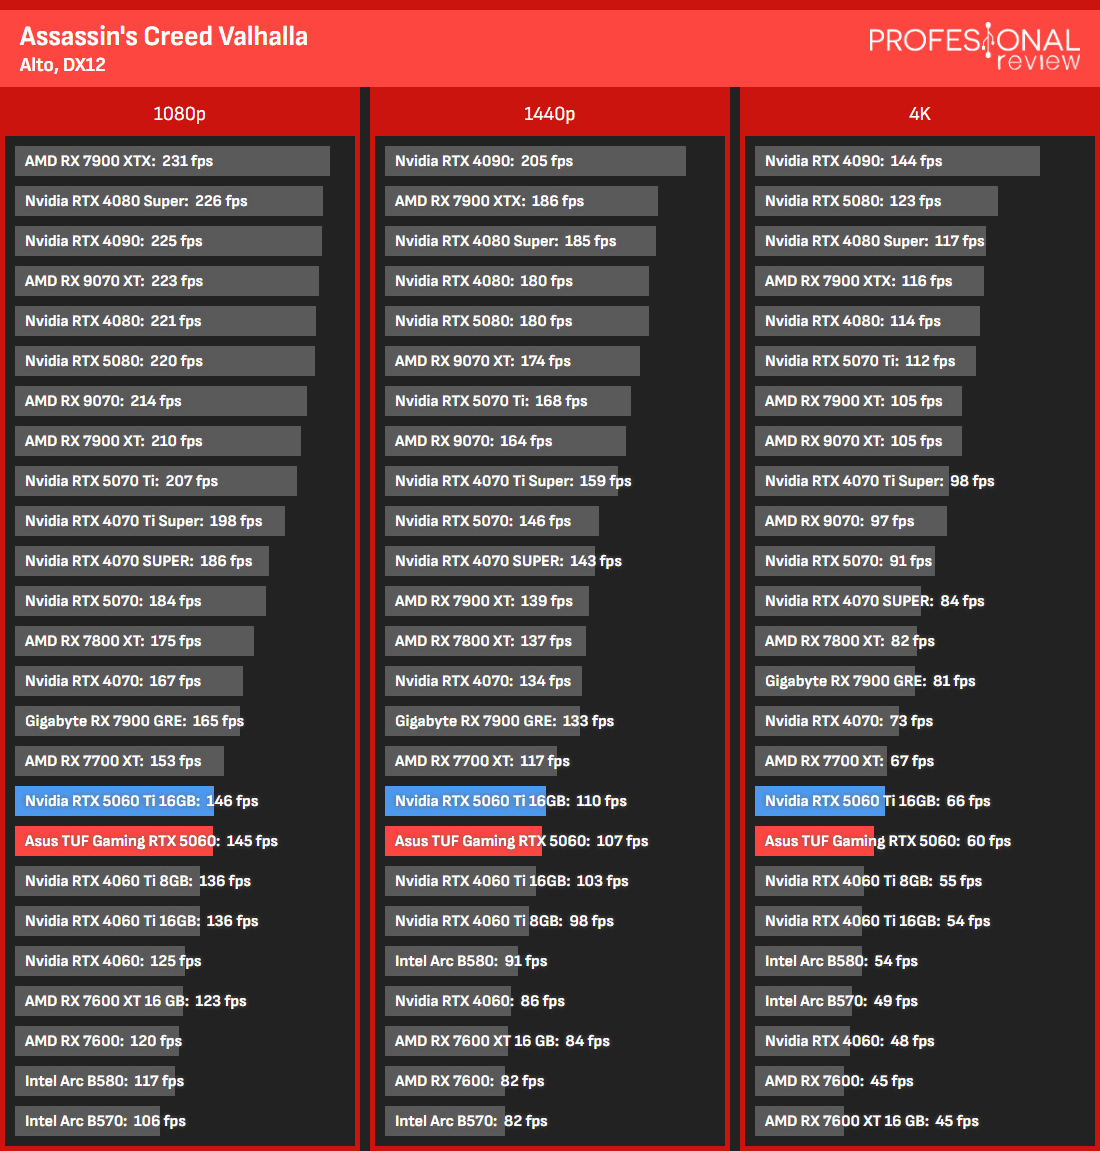Click blue RTX 5060 Ti 16GB: 66 fps bar
This screenshot has height=1151, width=1100.
[820, 801]
